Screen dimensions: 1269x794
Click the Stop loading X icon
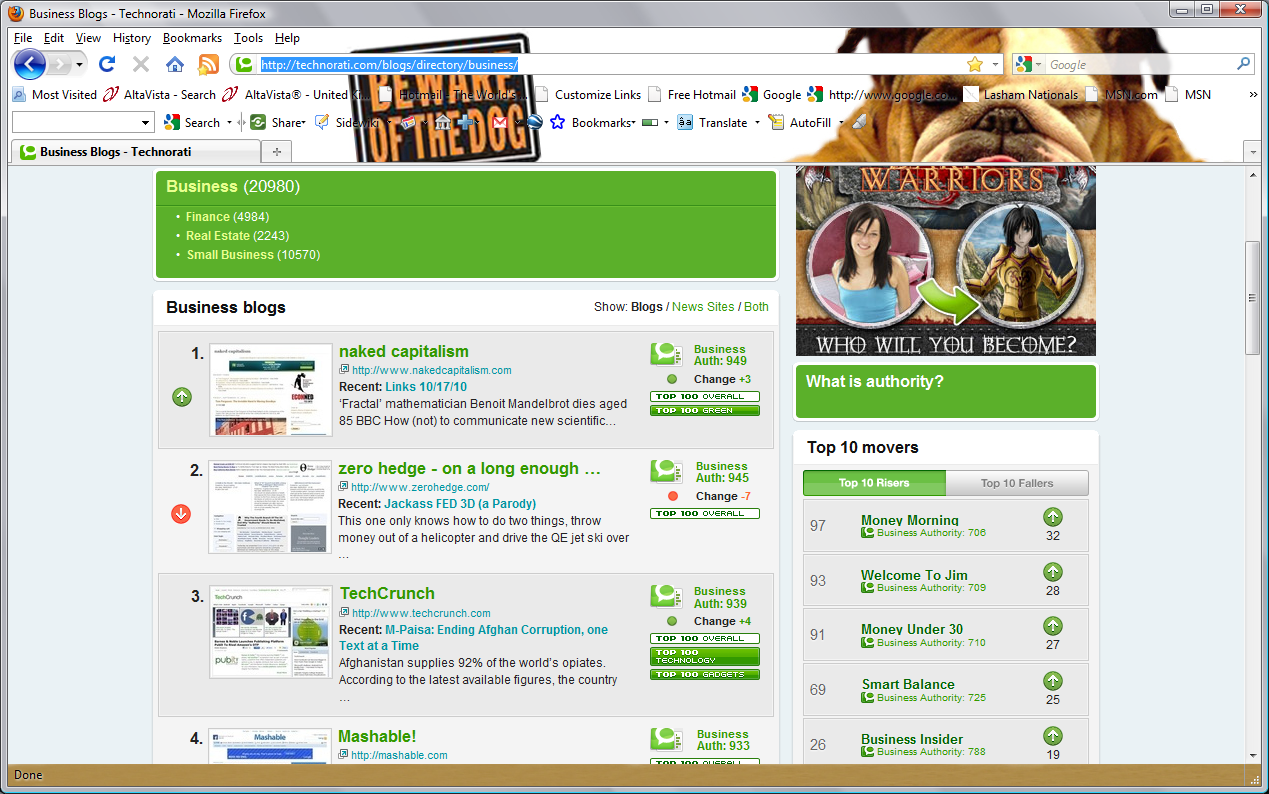point(141,64)
